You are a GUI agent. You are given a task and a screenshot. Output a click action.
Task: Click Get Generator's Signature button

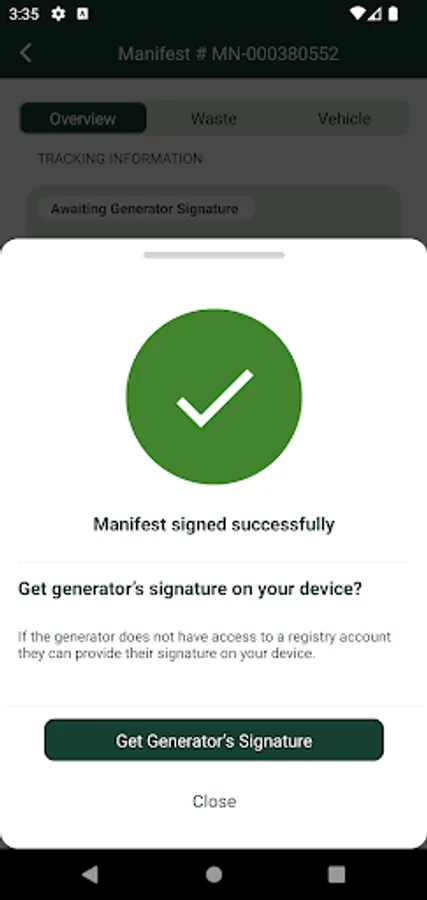coord(214,740)
